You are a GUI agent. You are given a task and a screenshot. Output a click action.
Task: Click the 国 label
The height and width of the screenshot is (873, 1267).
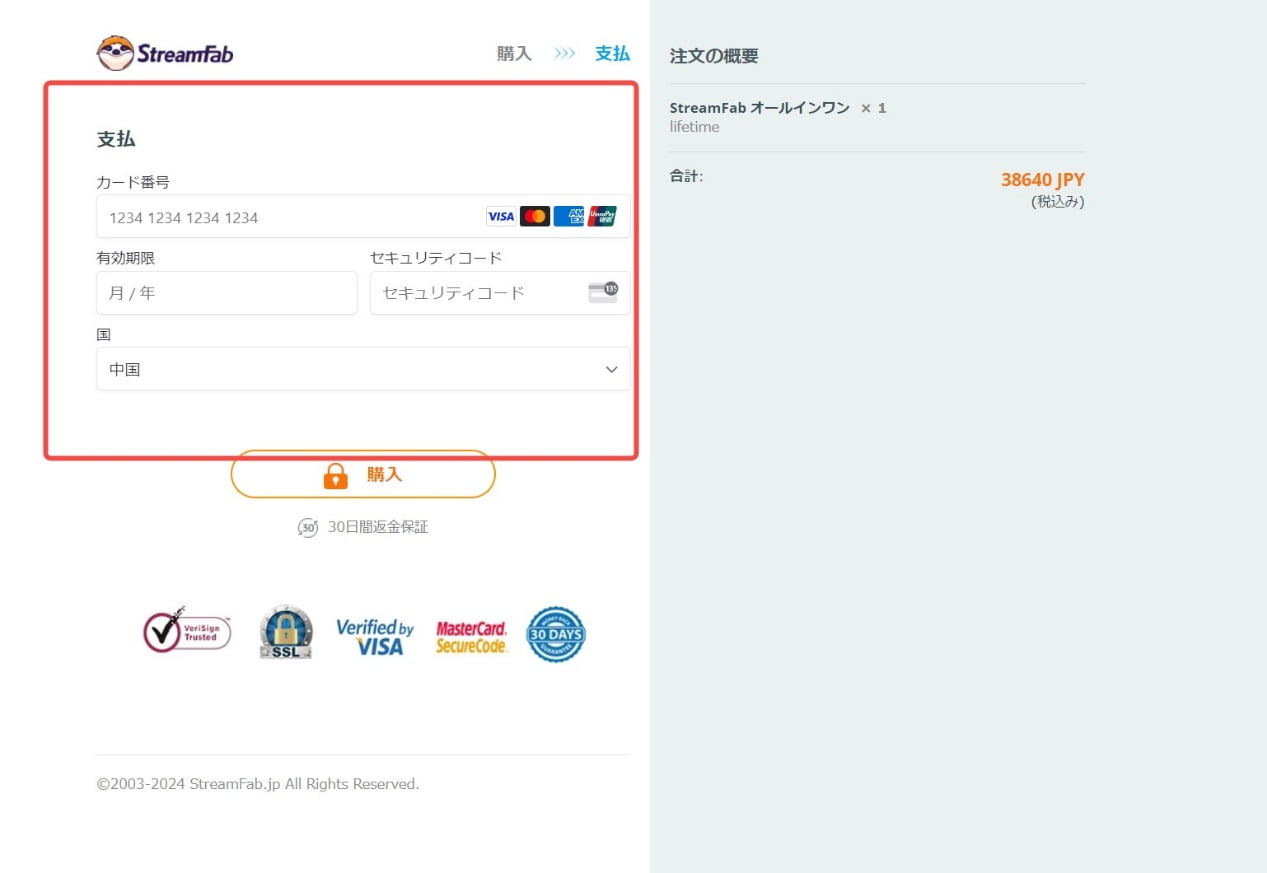(x=104, y=334)
